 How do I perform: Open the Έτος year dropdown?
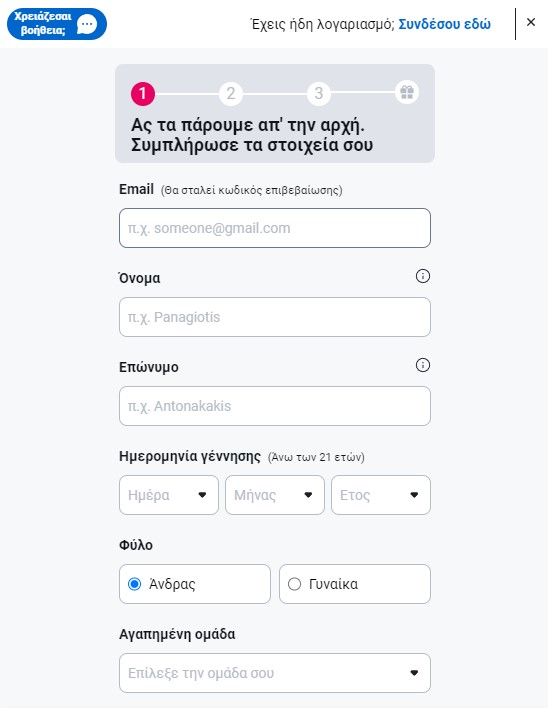tap(381, 495)
